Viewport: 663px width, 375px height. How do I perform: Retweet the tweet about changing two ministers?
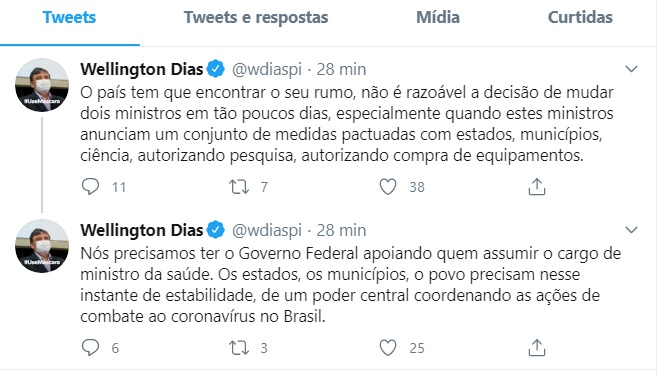[239, 186]
